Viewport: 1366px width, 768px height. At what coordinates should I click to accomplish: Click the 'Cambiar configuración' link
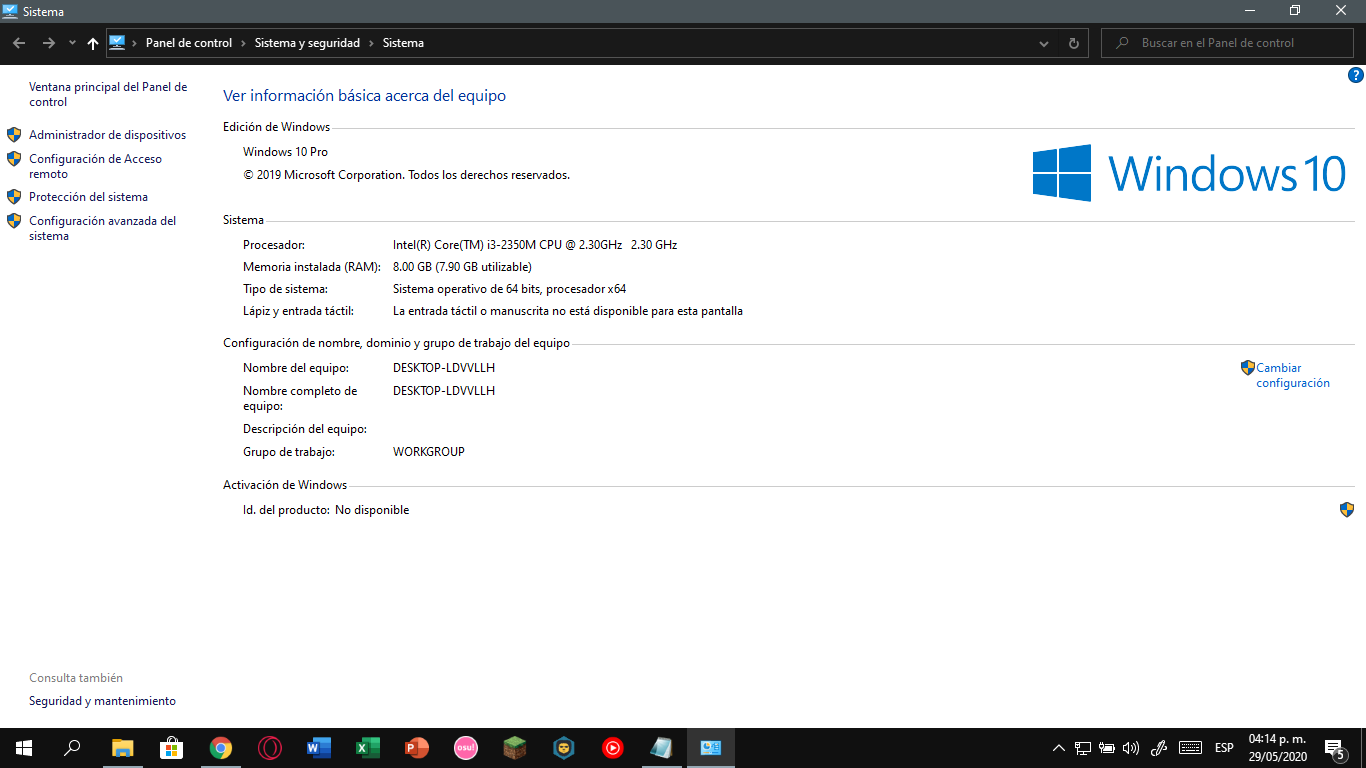tap(1292, 375)
